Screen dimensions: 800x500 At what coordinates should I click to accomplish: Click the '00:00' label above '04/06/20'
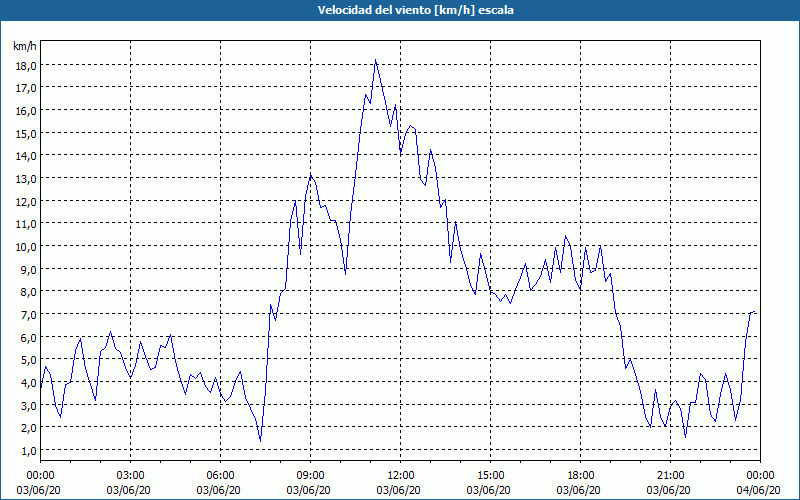tap(760, 476)
